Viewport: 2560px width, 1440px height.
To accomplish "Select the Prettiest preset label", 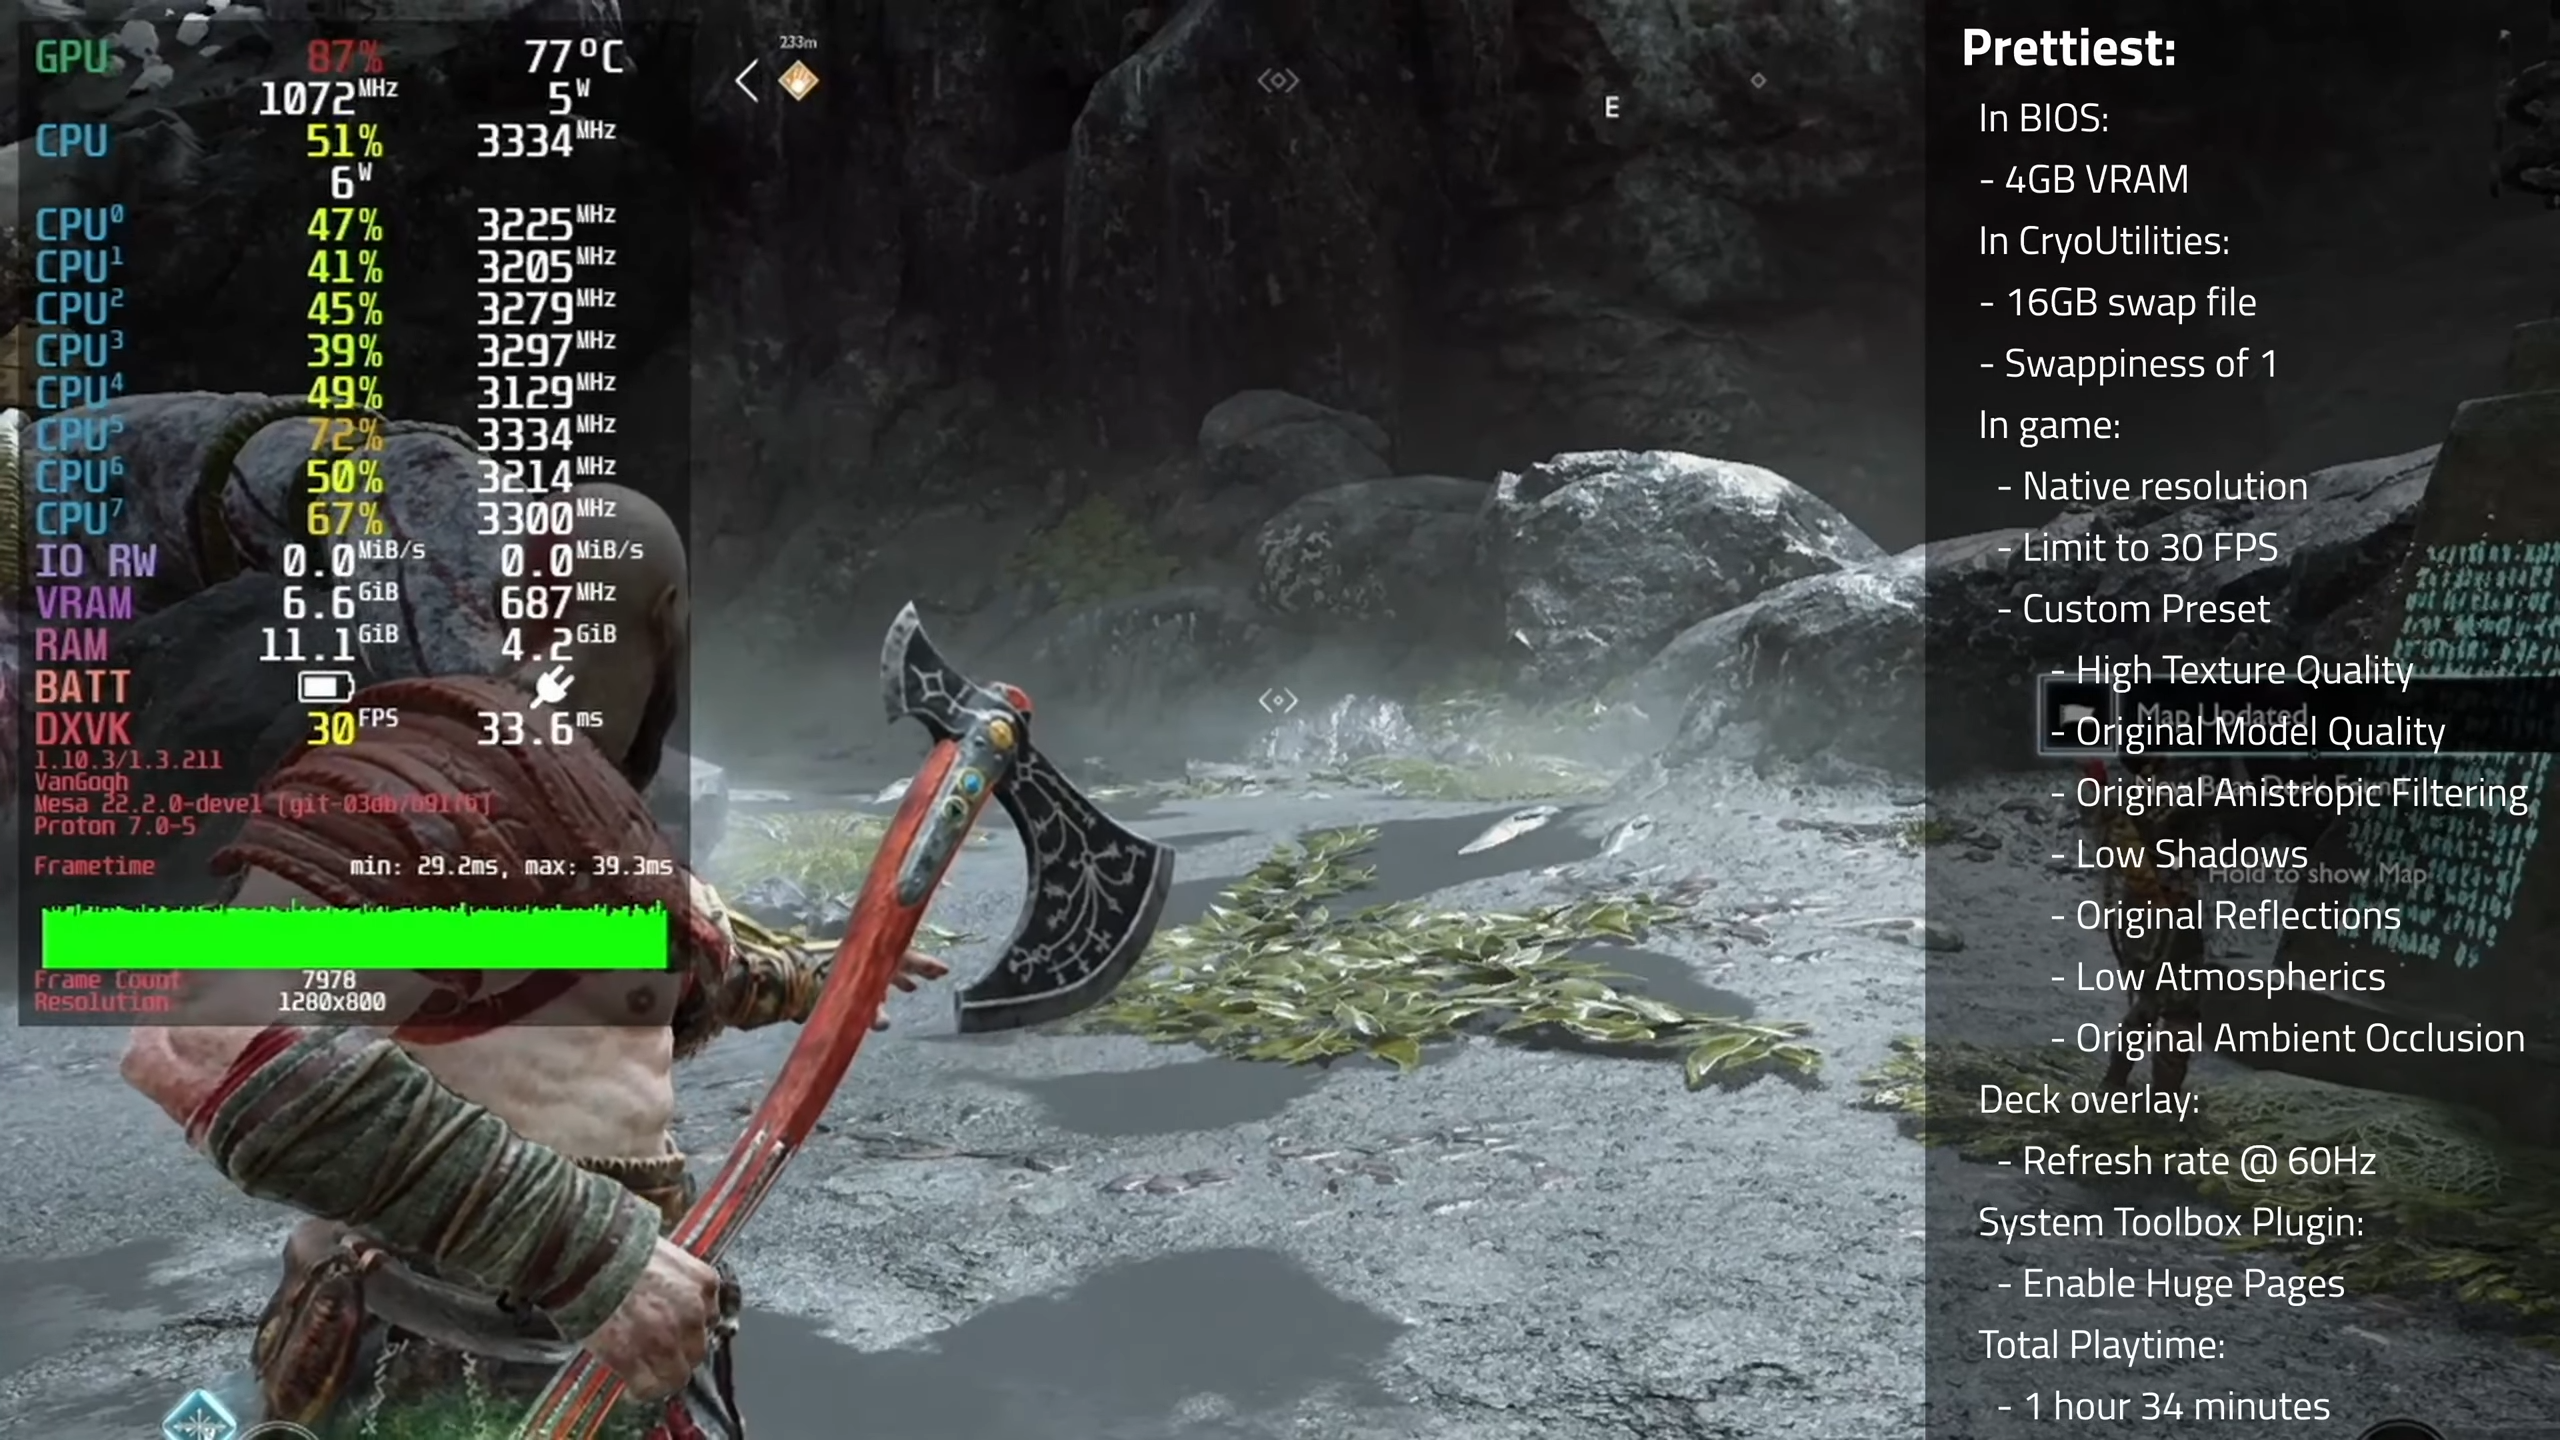I will [2068, 46].
